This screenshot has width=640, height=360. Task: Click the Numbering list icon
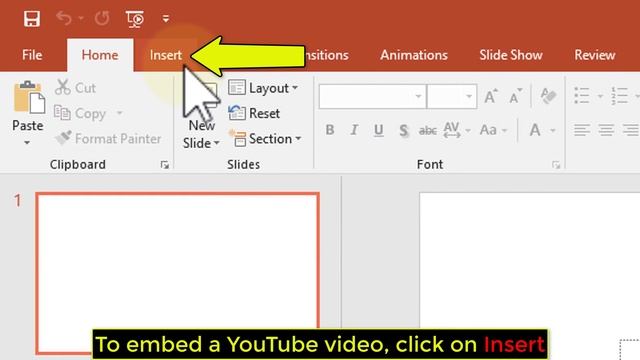620,96
